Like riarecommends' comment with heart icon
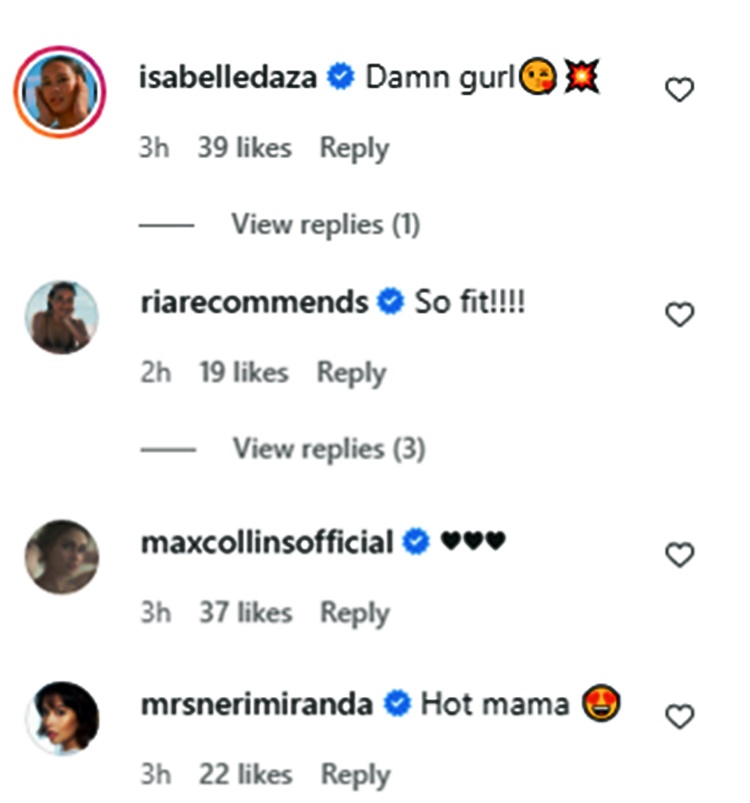Image resolution: width=750 pixels, height=803 pixels. pyautogui.click(x=679, y=315)
